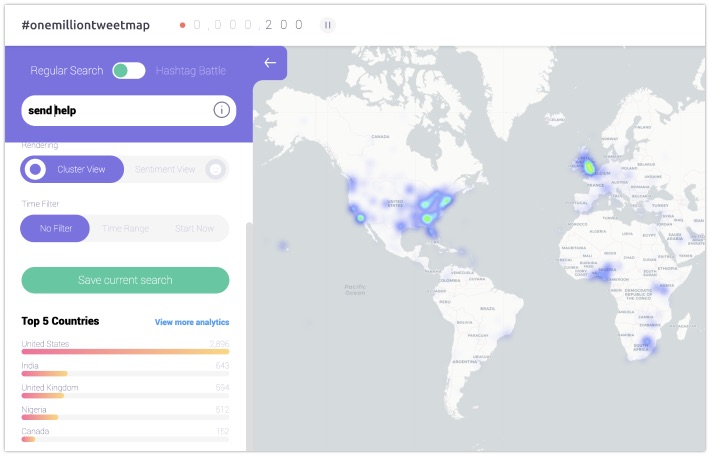Collapse the search panel with back arrow
710x456 pixels.
[270, 62]
